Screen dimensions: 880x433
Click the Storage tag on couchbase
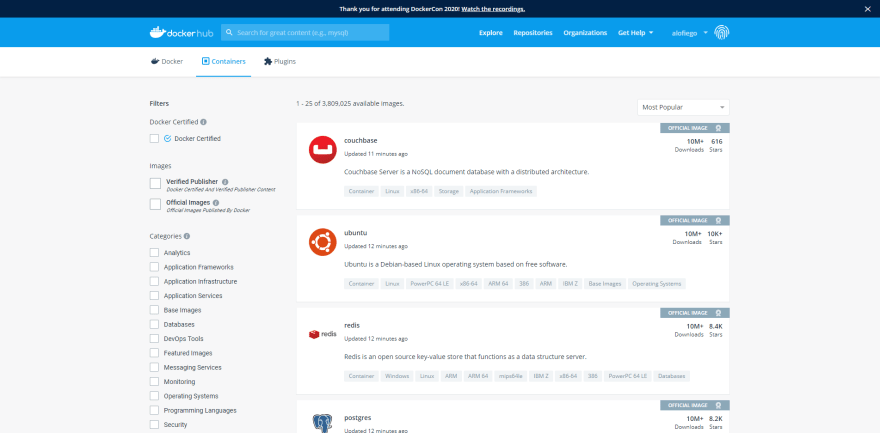(448, 191)
